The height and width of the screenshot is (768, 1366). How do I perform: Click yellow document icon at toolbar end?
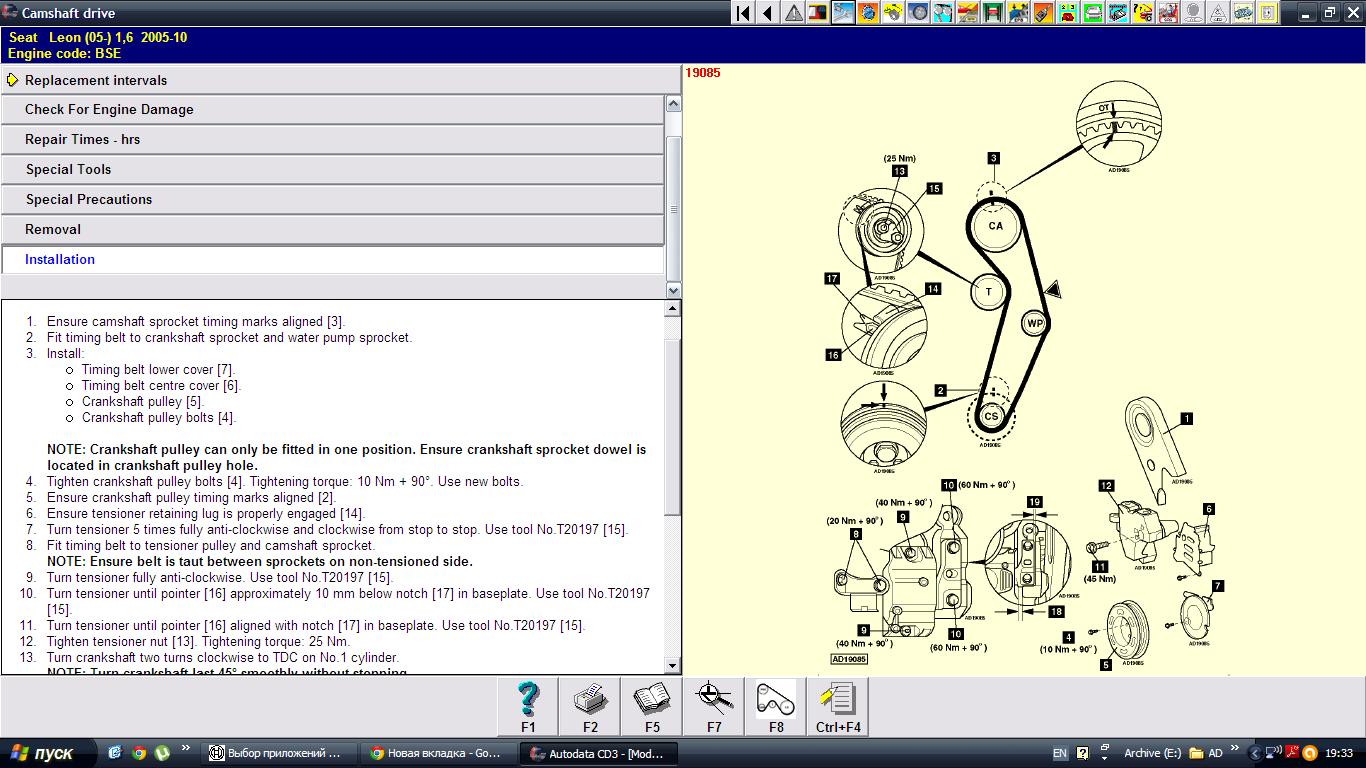[x=1267, y=13]
